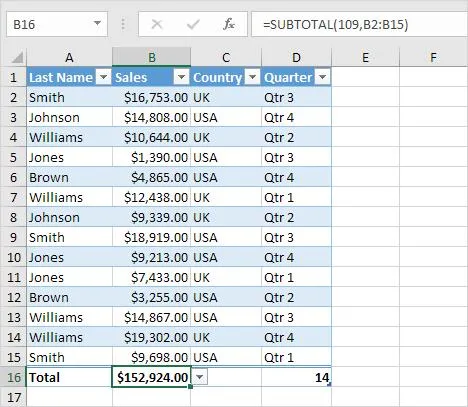This screenshot has height=407, width=468.
Task: Select the cell with $19,302.00
Action: (x=152, y=337)
